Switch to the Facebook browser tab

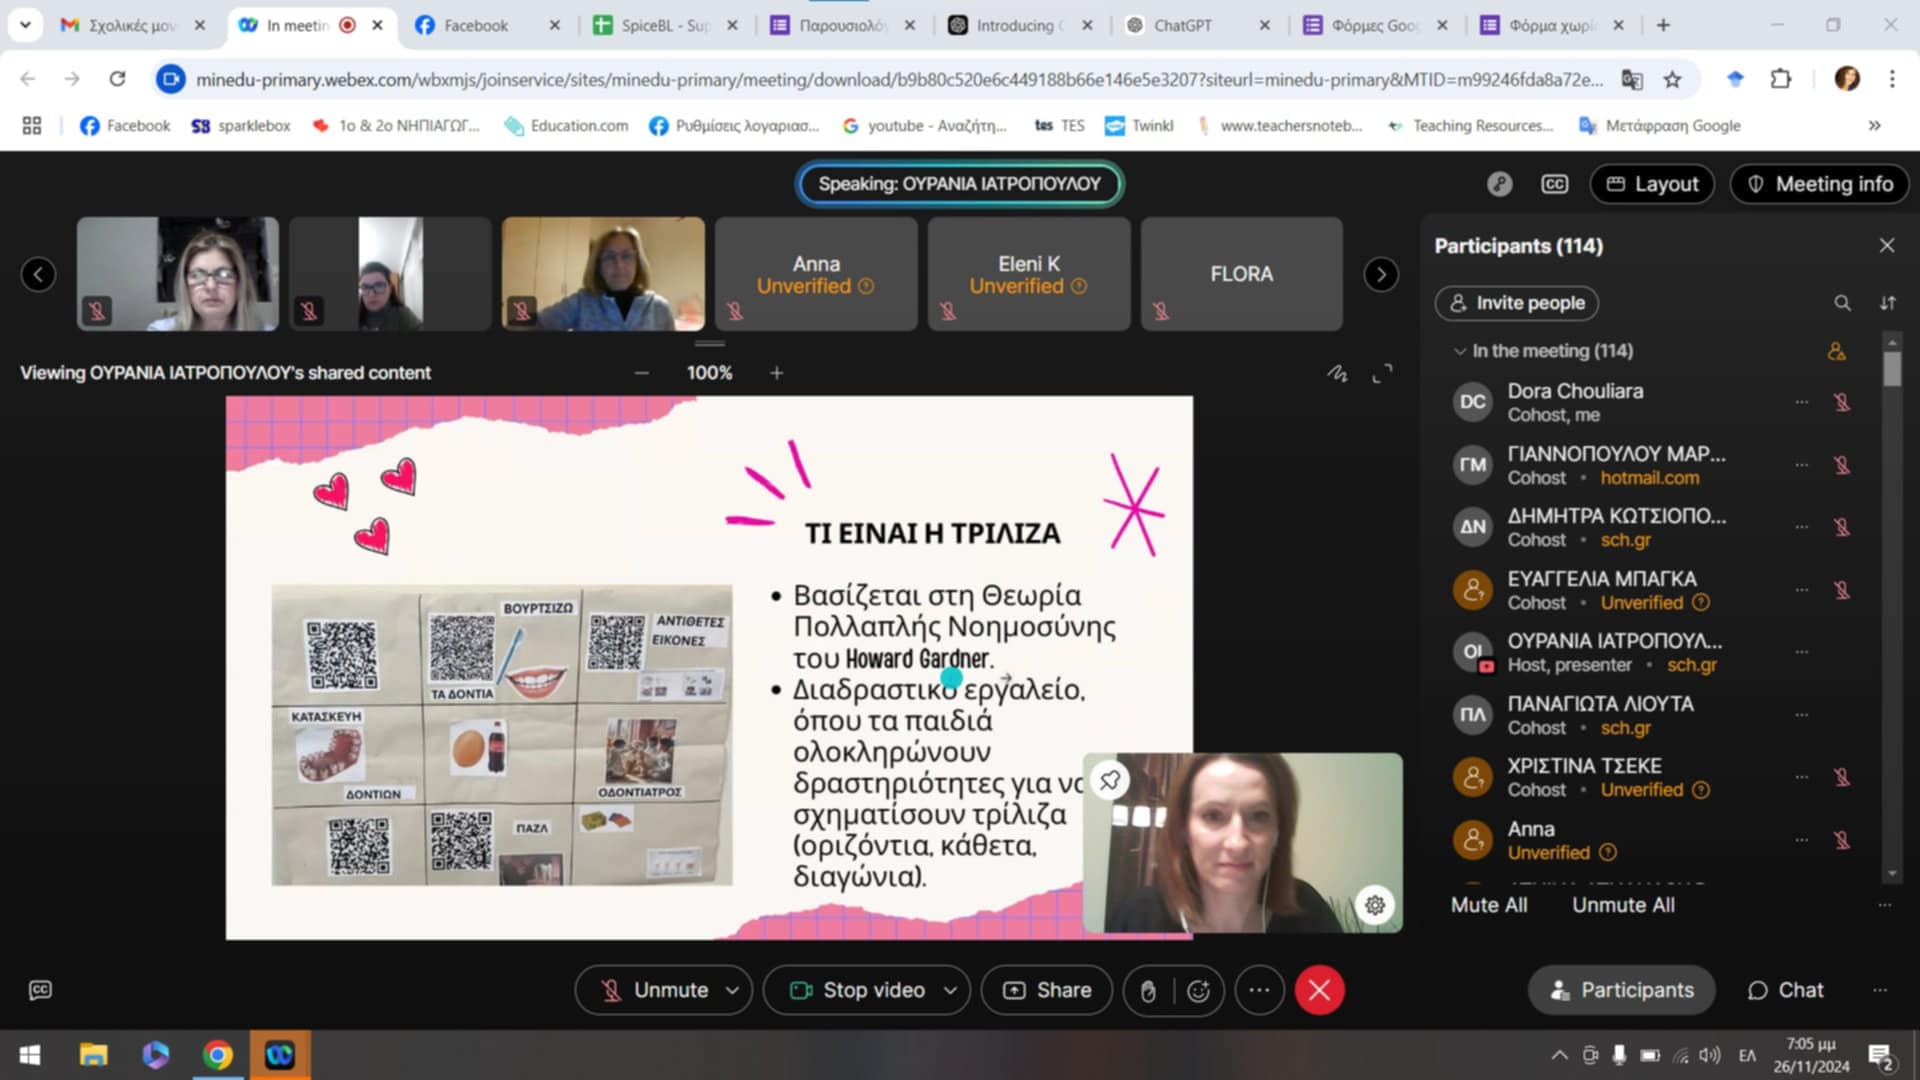(x=475, y=25)
